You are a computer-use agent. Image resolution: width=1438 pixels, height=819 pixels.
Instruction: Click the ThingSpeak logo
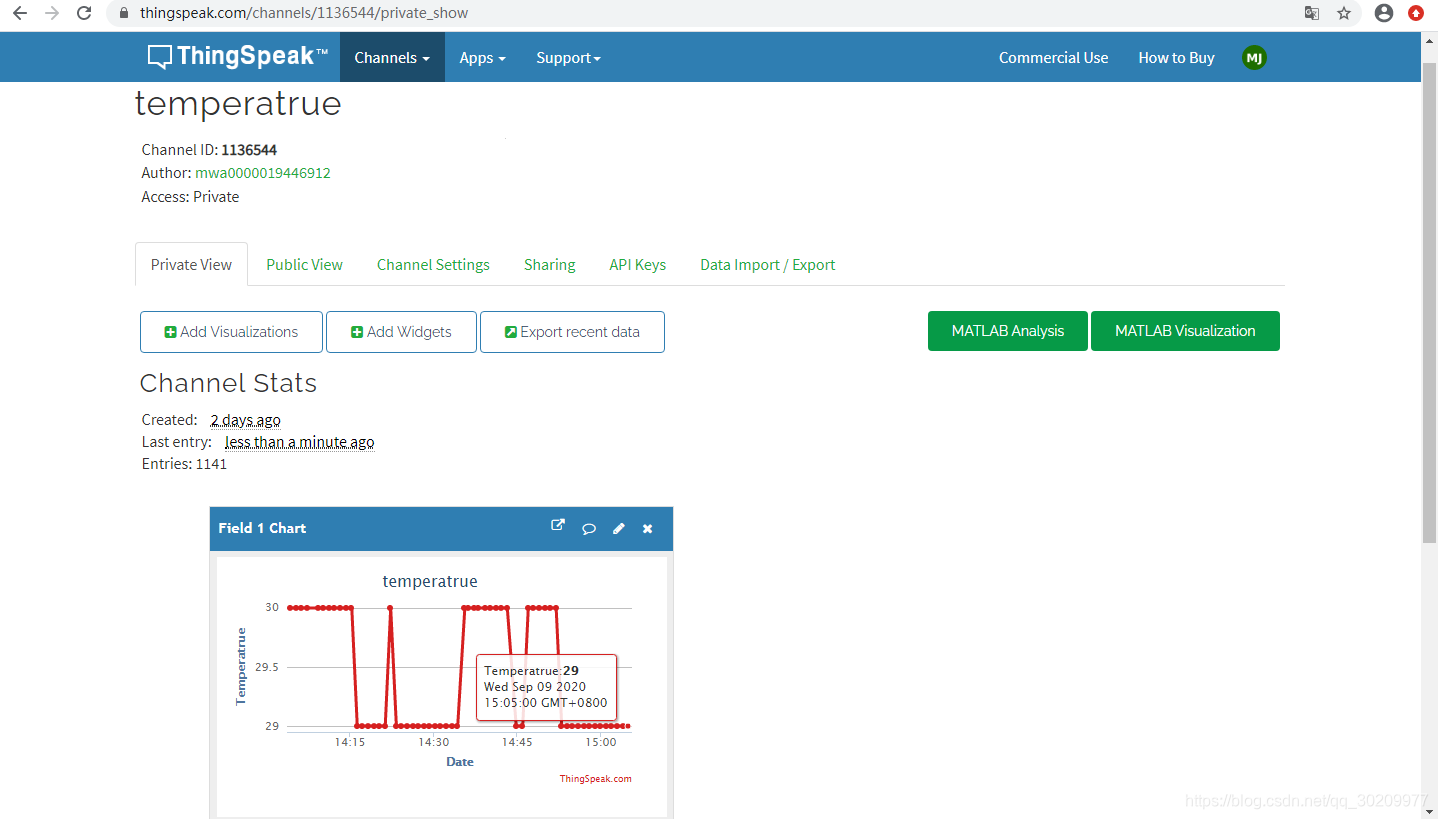238,57
